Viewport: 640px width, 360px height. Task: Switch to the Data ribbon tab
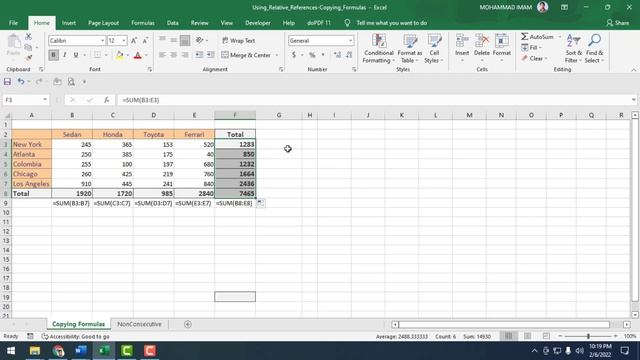coord(172,23)
